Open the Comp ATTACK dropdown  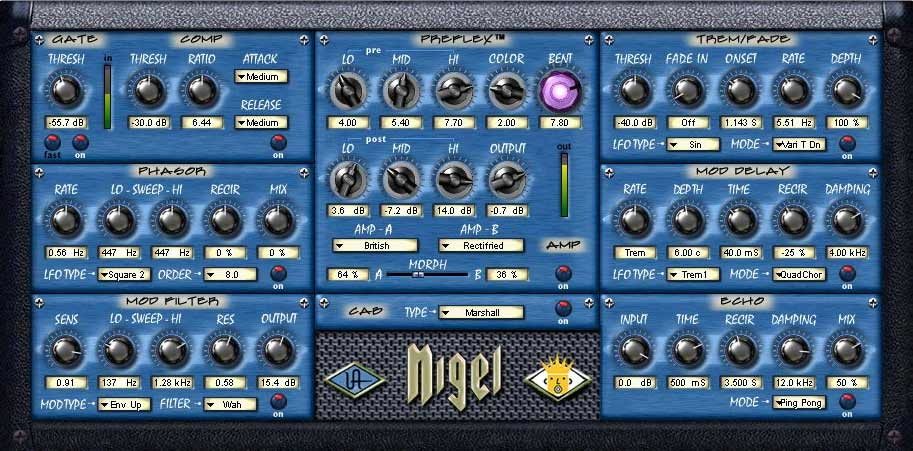pyautogui.click(x=261, y=77)
